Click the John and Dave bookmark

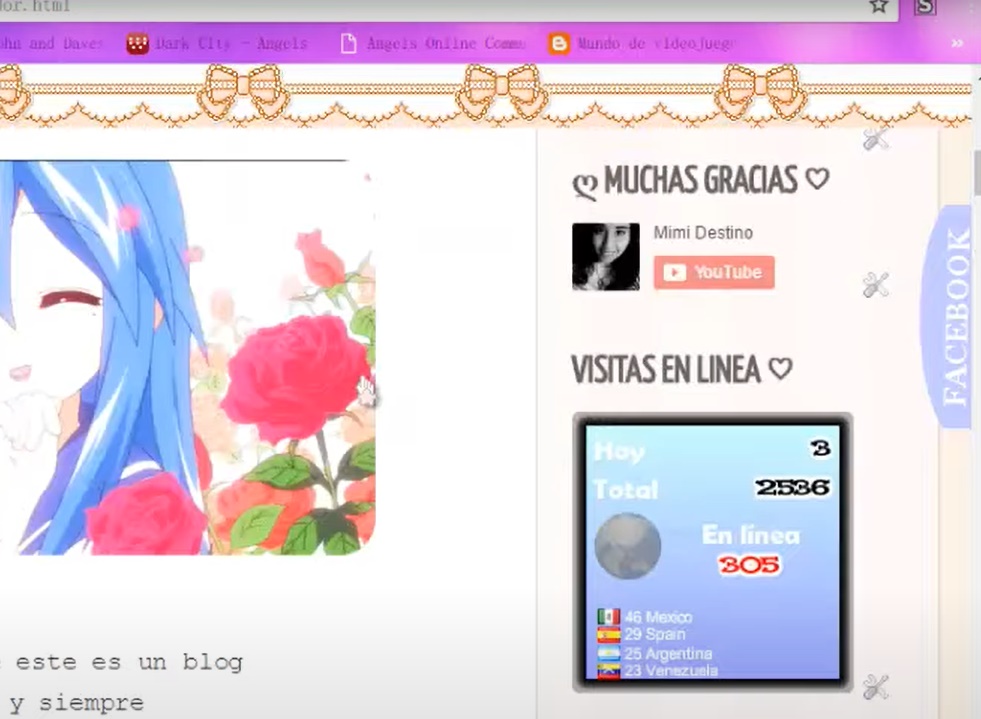[50, 43]
